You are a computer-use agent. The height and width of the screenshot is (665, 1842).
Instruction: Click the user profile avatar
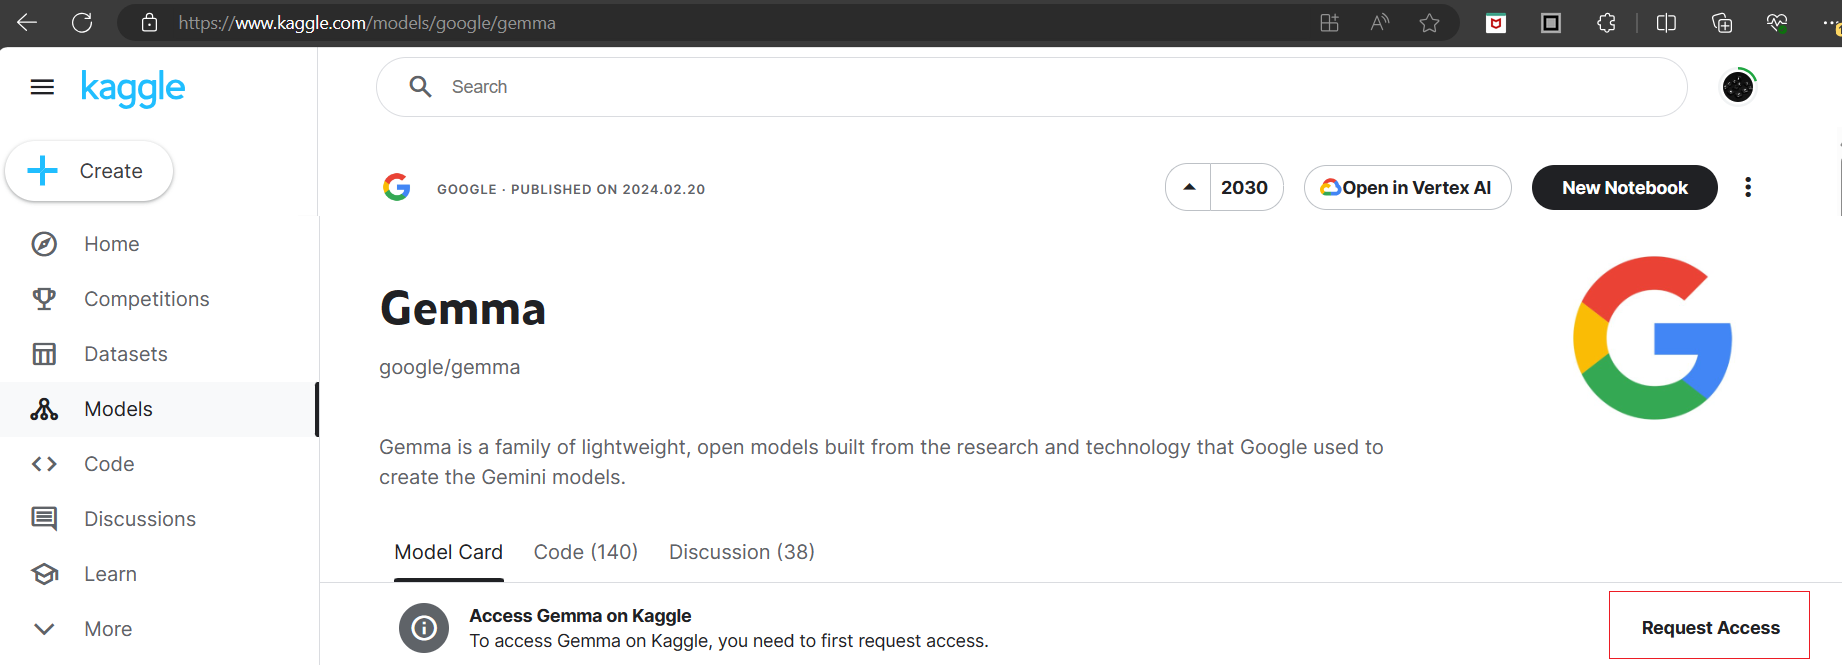[1738, 87]
